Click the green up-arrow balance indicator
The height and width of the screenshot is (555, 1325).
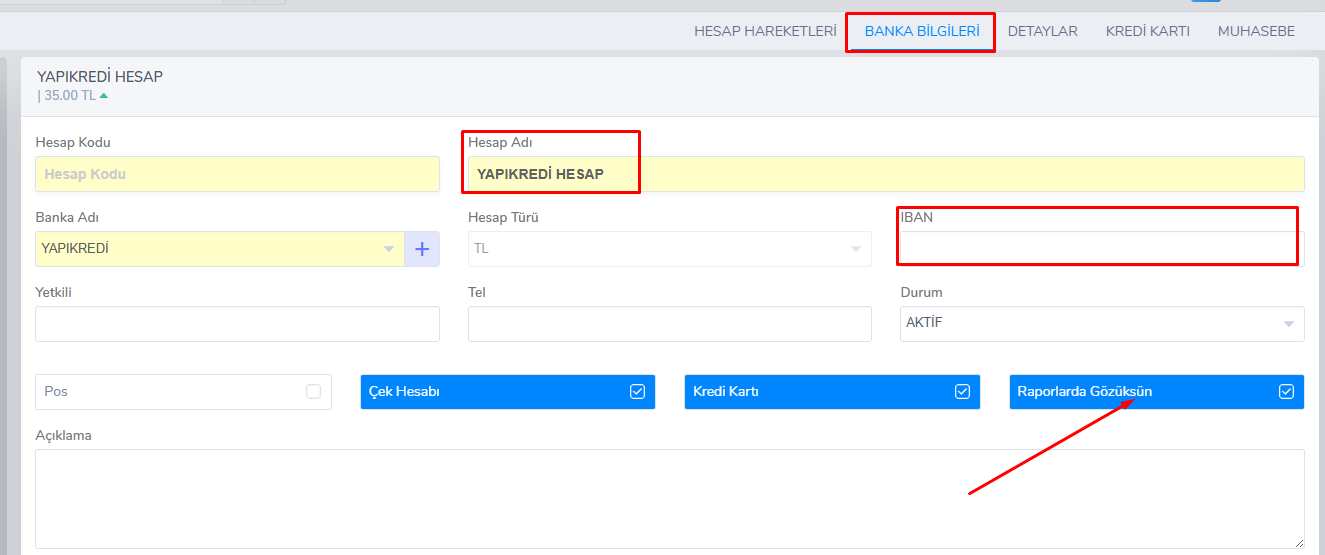[103, 96]
